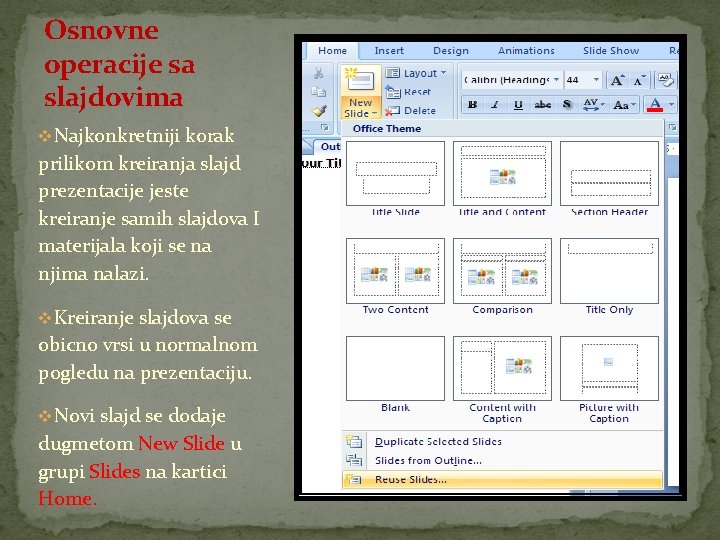Open the Outline pane tab
The height and width of the screenshot is (540, 720).
pos(328,146)
